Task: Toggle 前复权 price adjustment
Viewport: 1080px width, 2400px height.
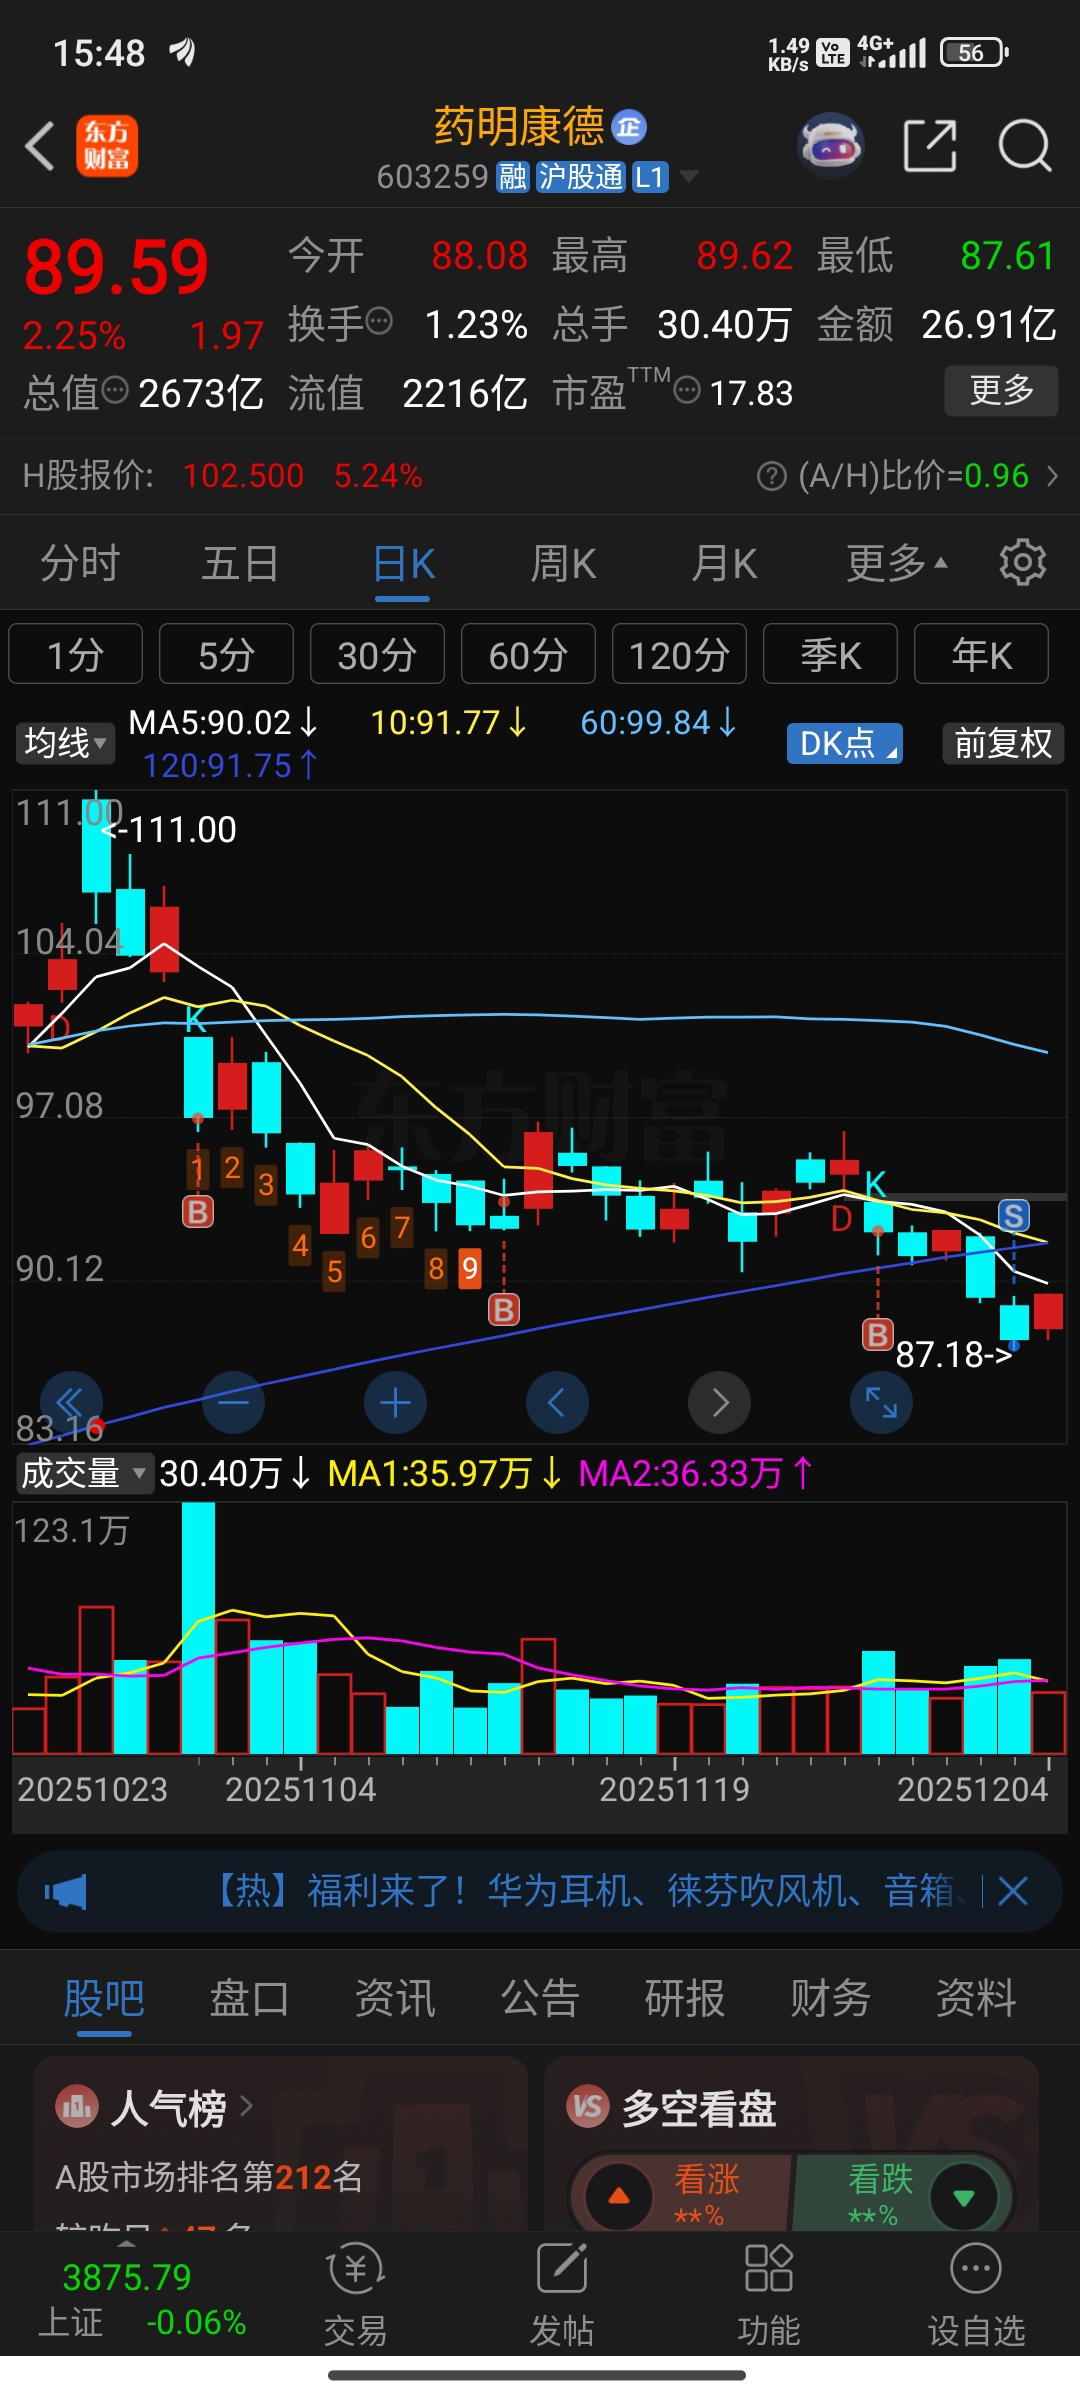Action: [1003, 743]
